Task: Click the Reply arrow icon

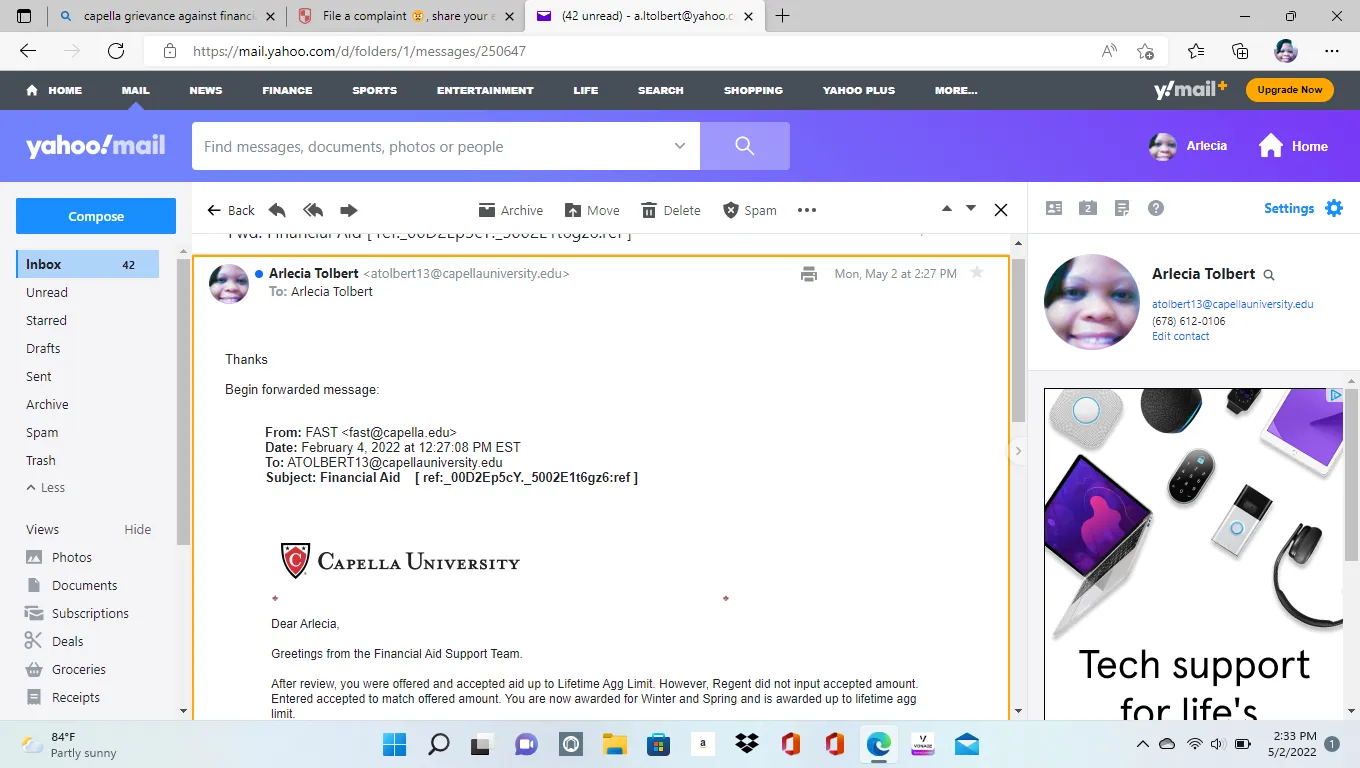Action: 277,210
